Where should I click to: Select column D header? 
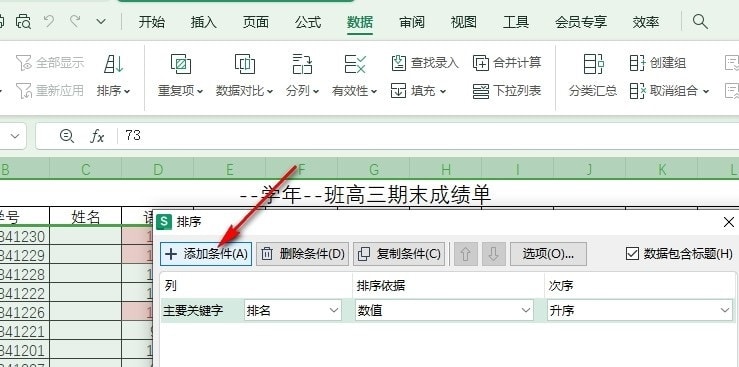(157, 170)
